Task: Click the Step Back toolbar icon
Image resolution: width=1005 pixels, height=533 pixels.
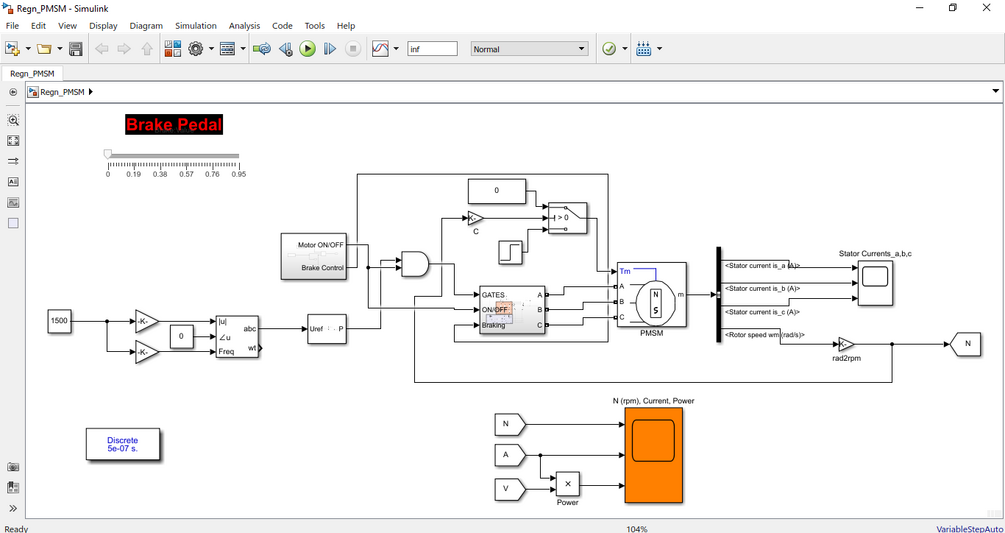Action: (x=286, y=49)
